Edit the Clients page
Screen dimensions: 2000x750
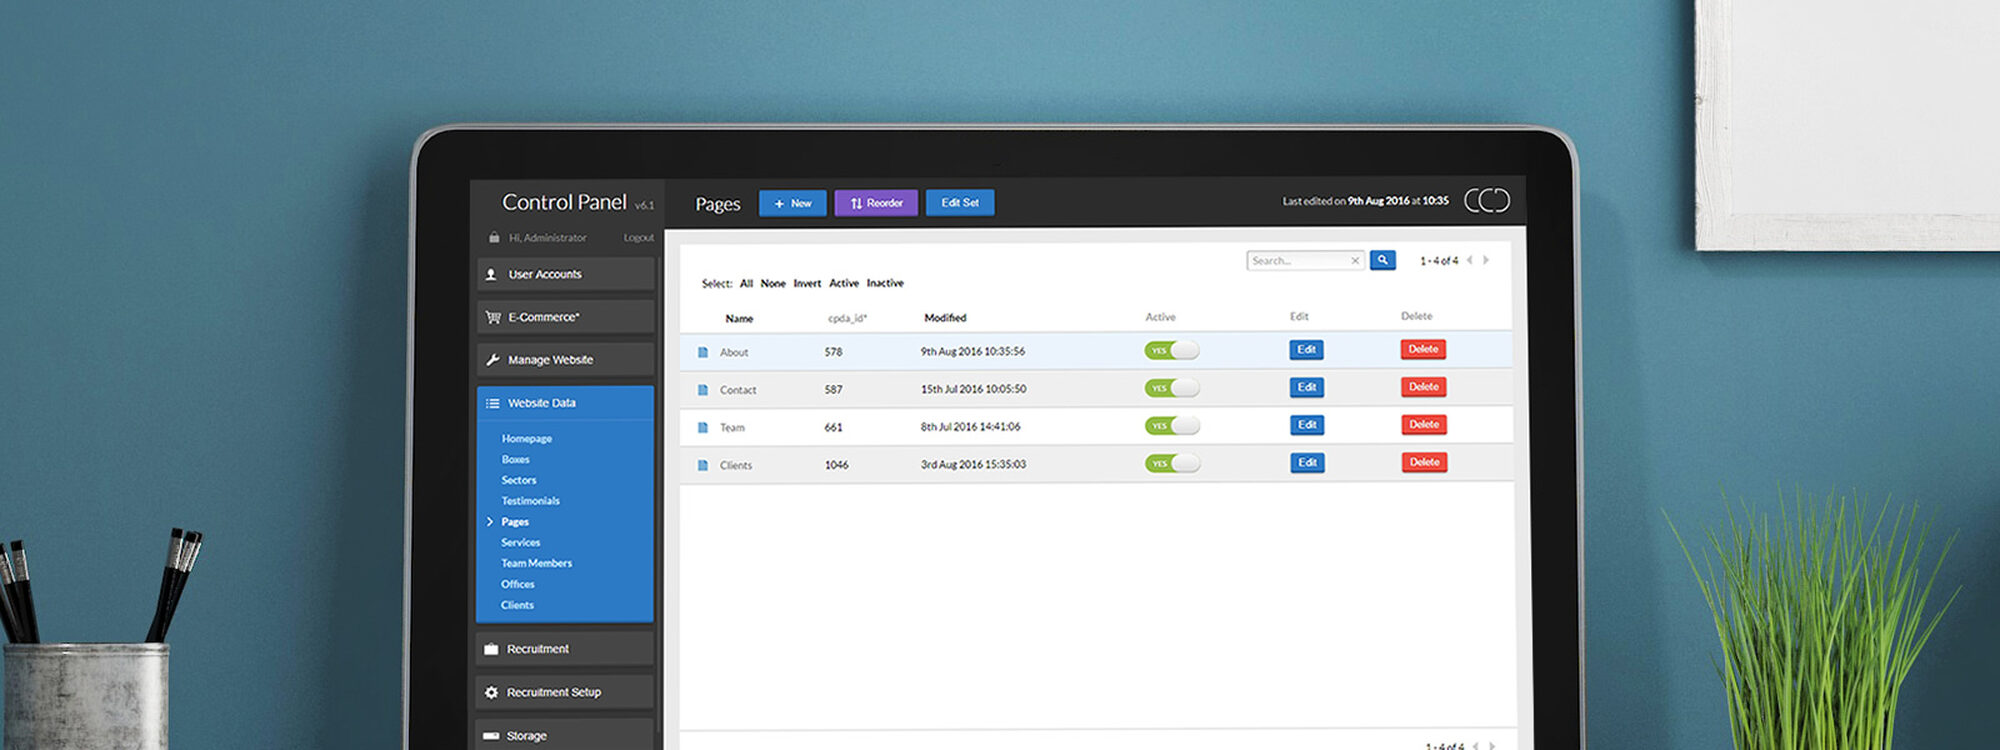coord(1307,463)
